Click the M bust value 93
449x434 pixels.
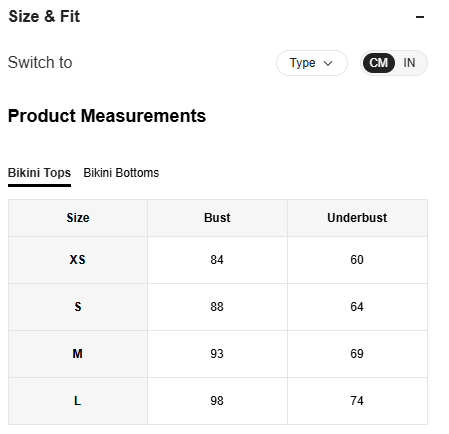click(x=217, y=354)
